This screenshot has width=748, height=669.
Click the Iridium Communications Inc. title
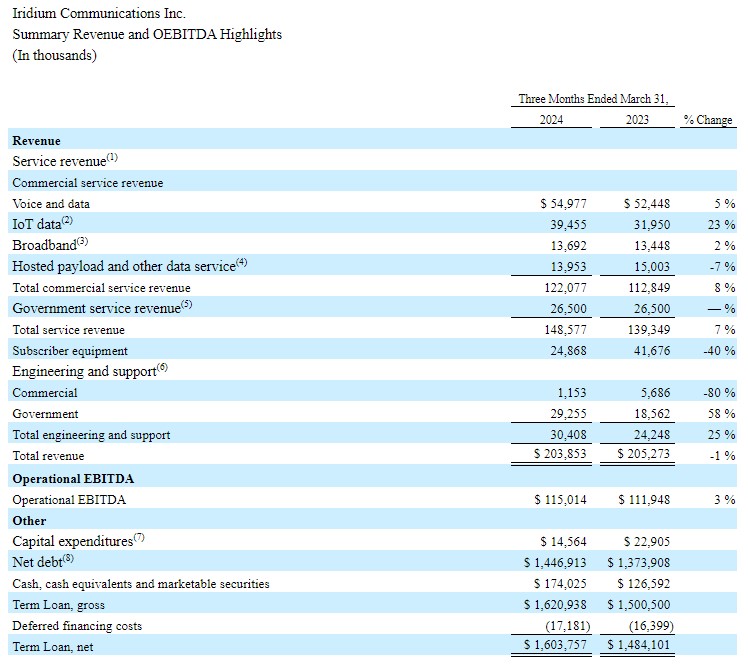click(x=99, y=14)
